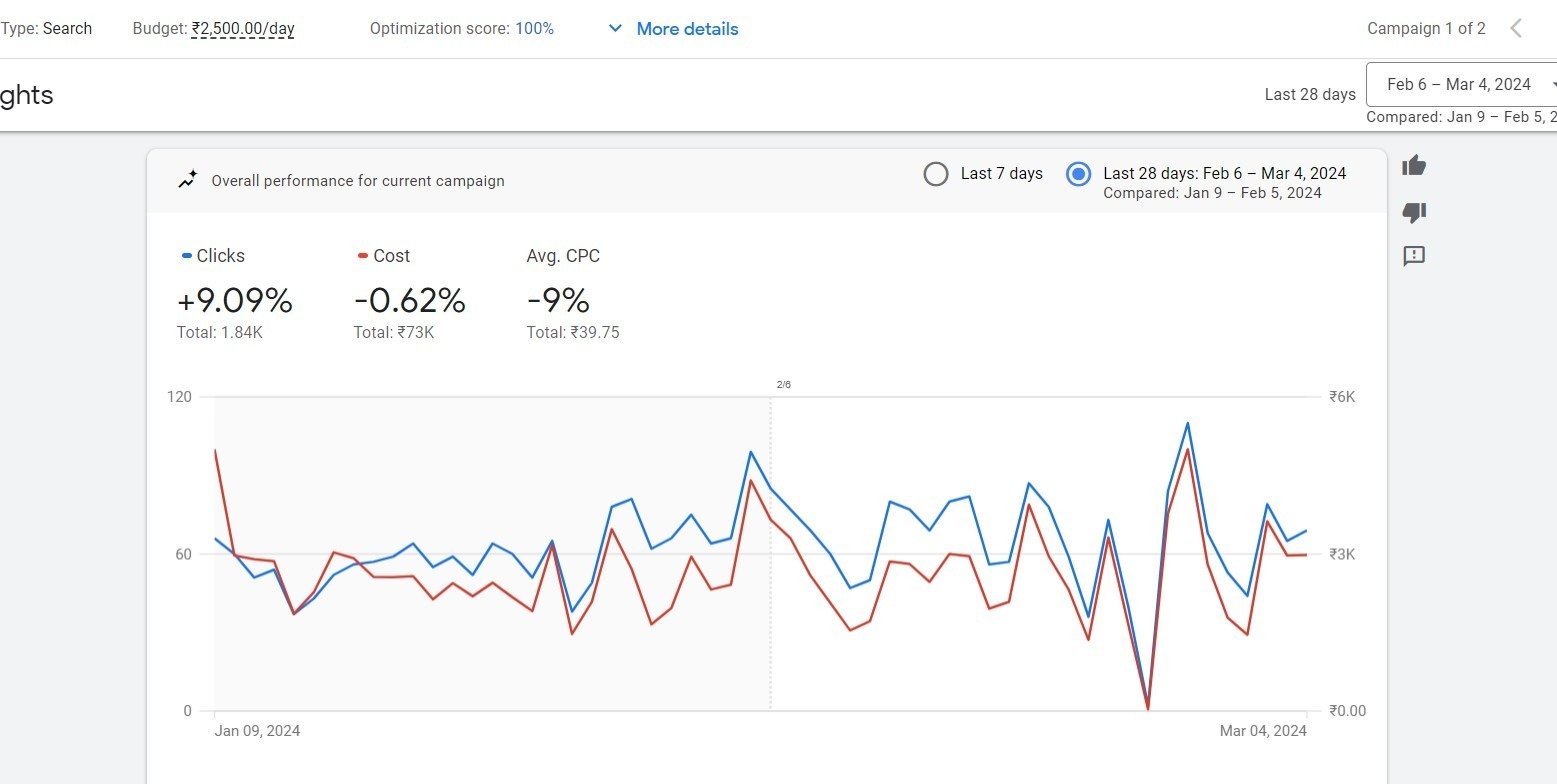The width and height of the screenshot is (1557, 784).
Task: Select the Last 7 days option
Action: [x=936, y=173]
